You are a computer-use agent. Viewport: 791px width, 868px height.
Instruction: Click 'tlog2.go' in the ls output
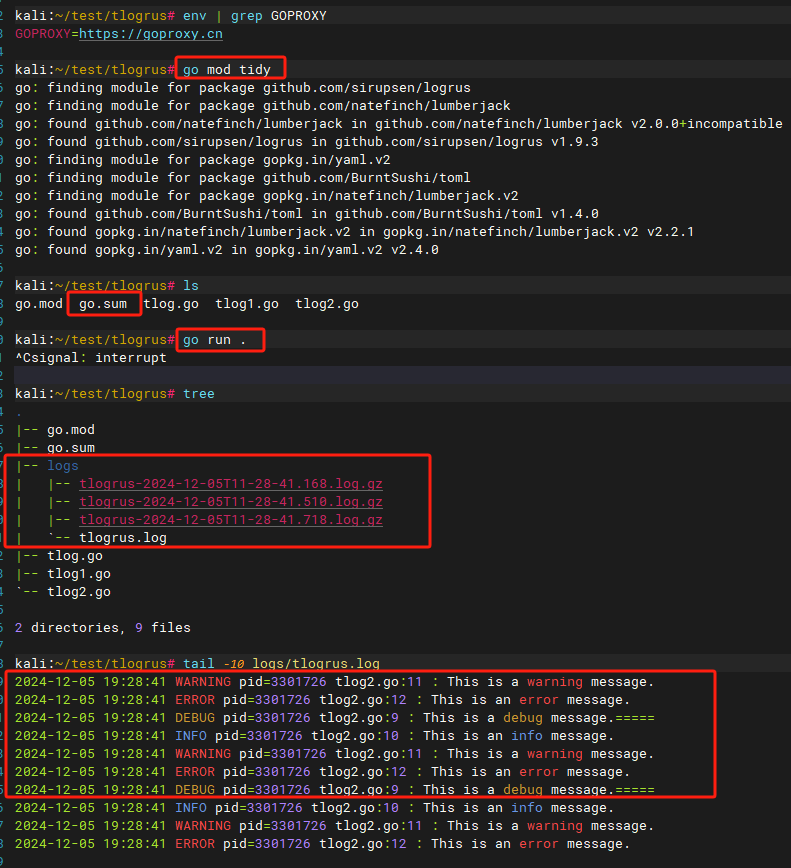point(327,303)
